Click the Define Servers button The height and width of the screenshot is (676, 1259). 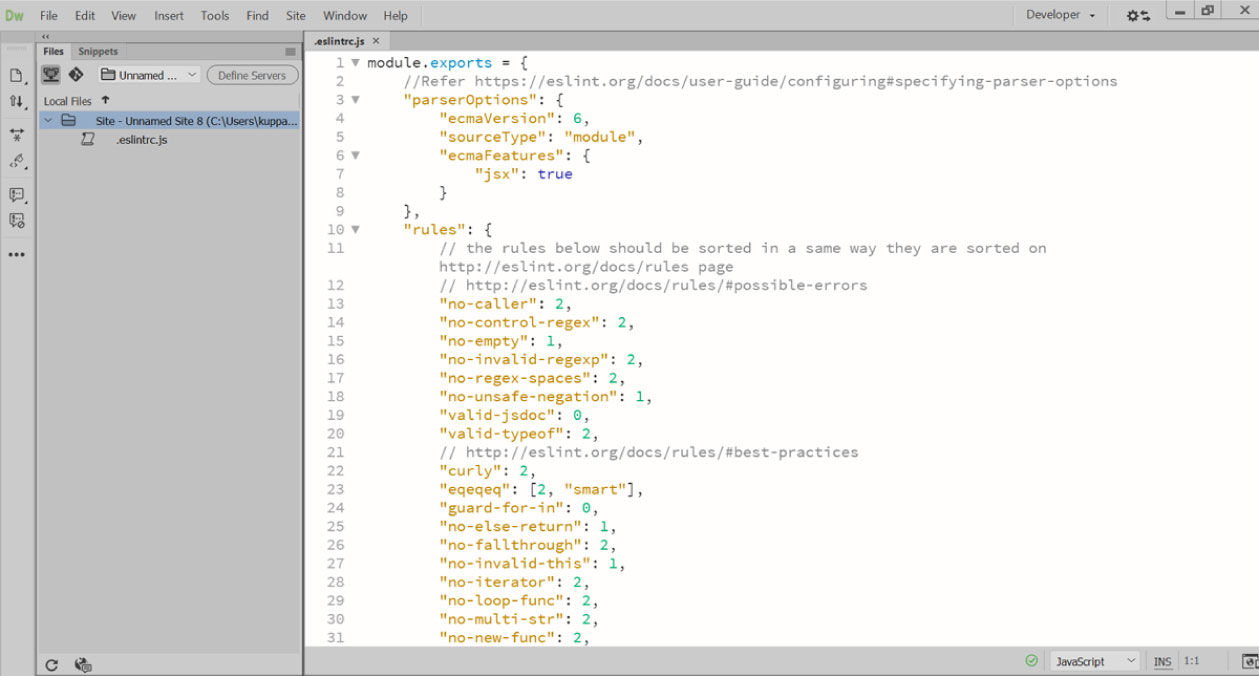tap(251, 74)
